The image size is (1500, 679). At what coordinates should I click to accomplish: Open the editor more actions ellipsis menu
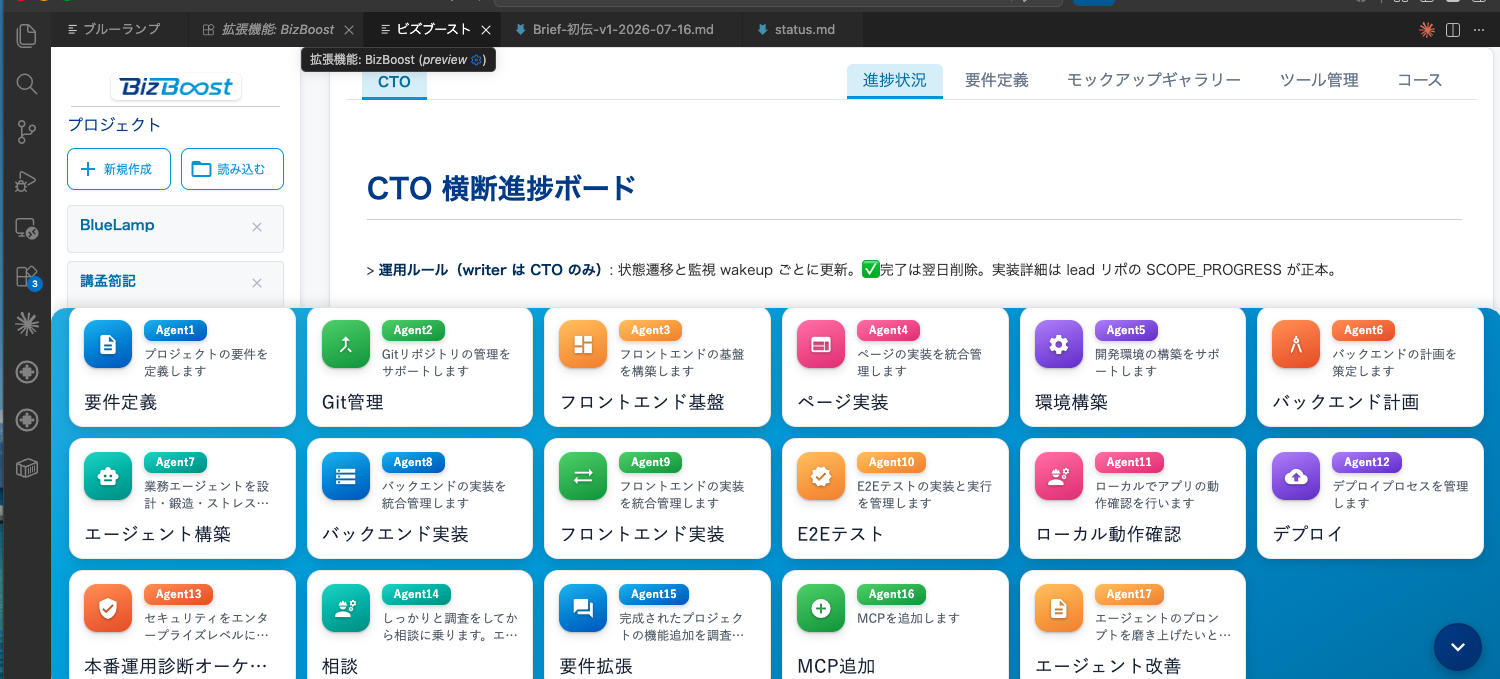(x=1480, y=30)
